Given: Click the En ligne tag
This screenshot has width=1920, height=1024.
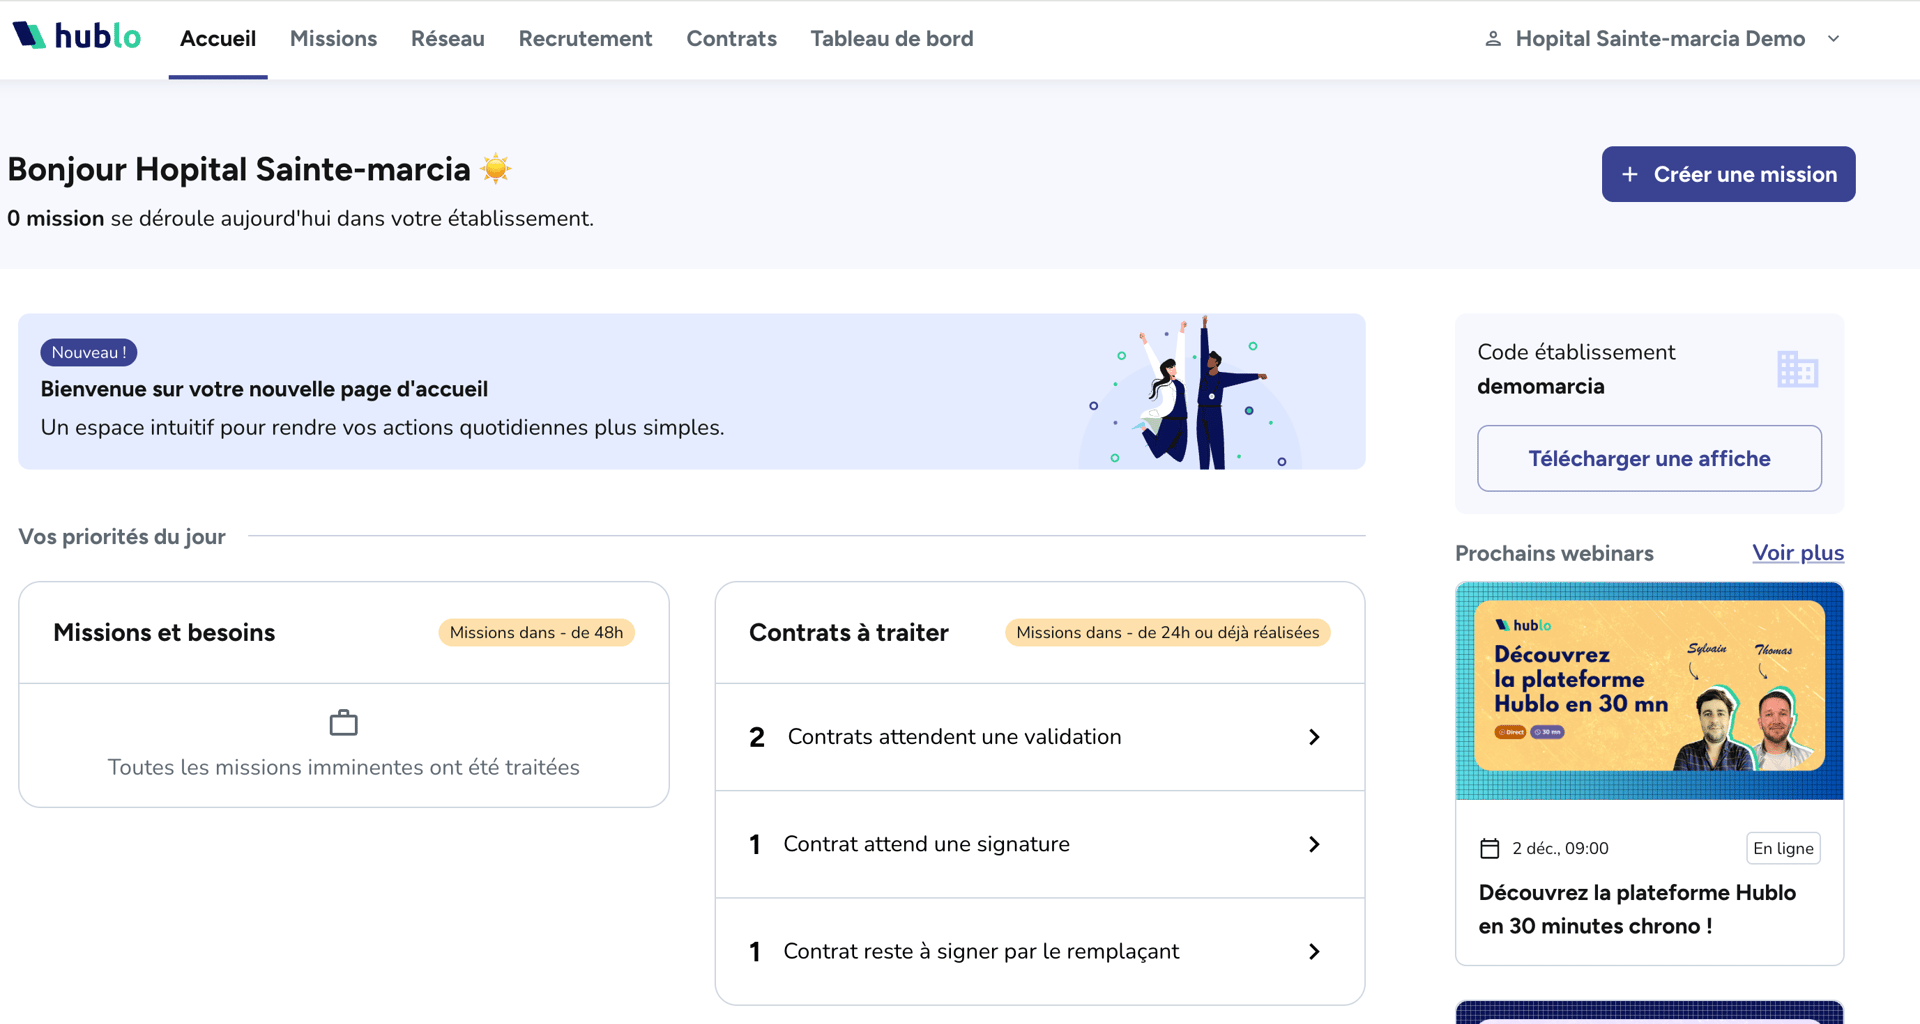Looking at the screenshot, I should point(1782,848).
